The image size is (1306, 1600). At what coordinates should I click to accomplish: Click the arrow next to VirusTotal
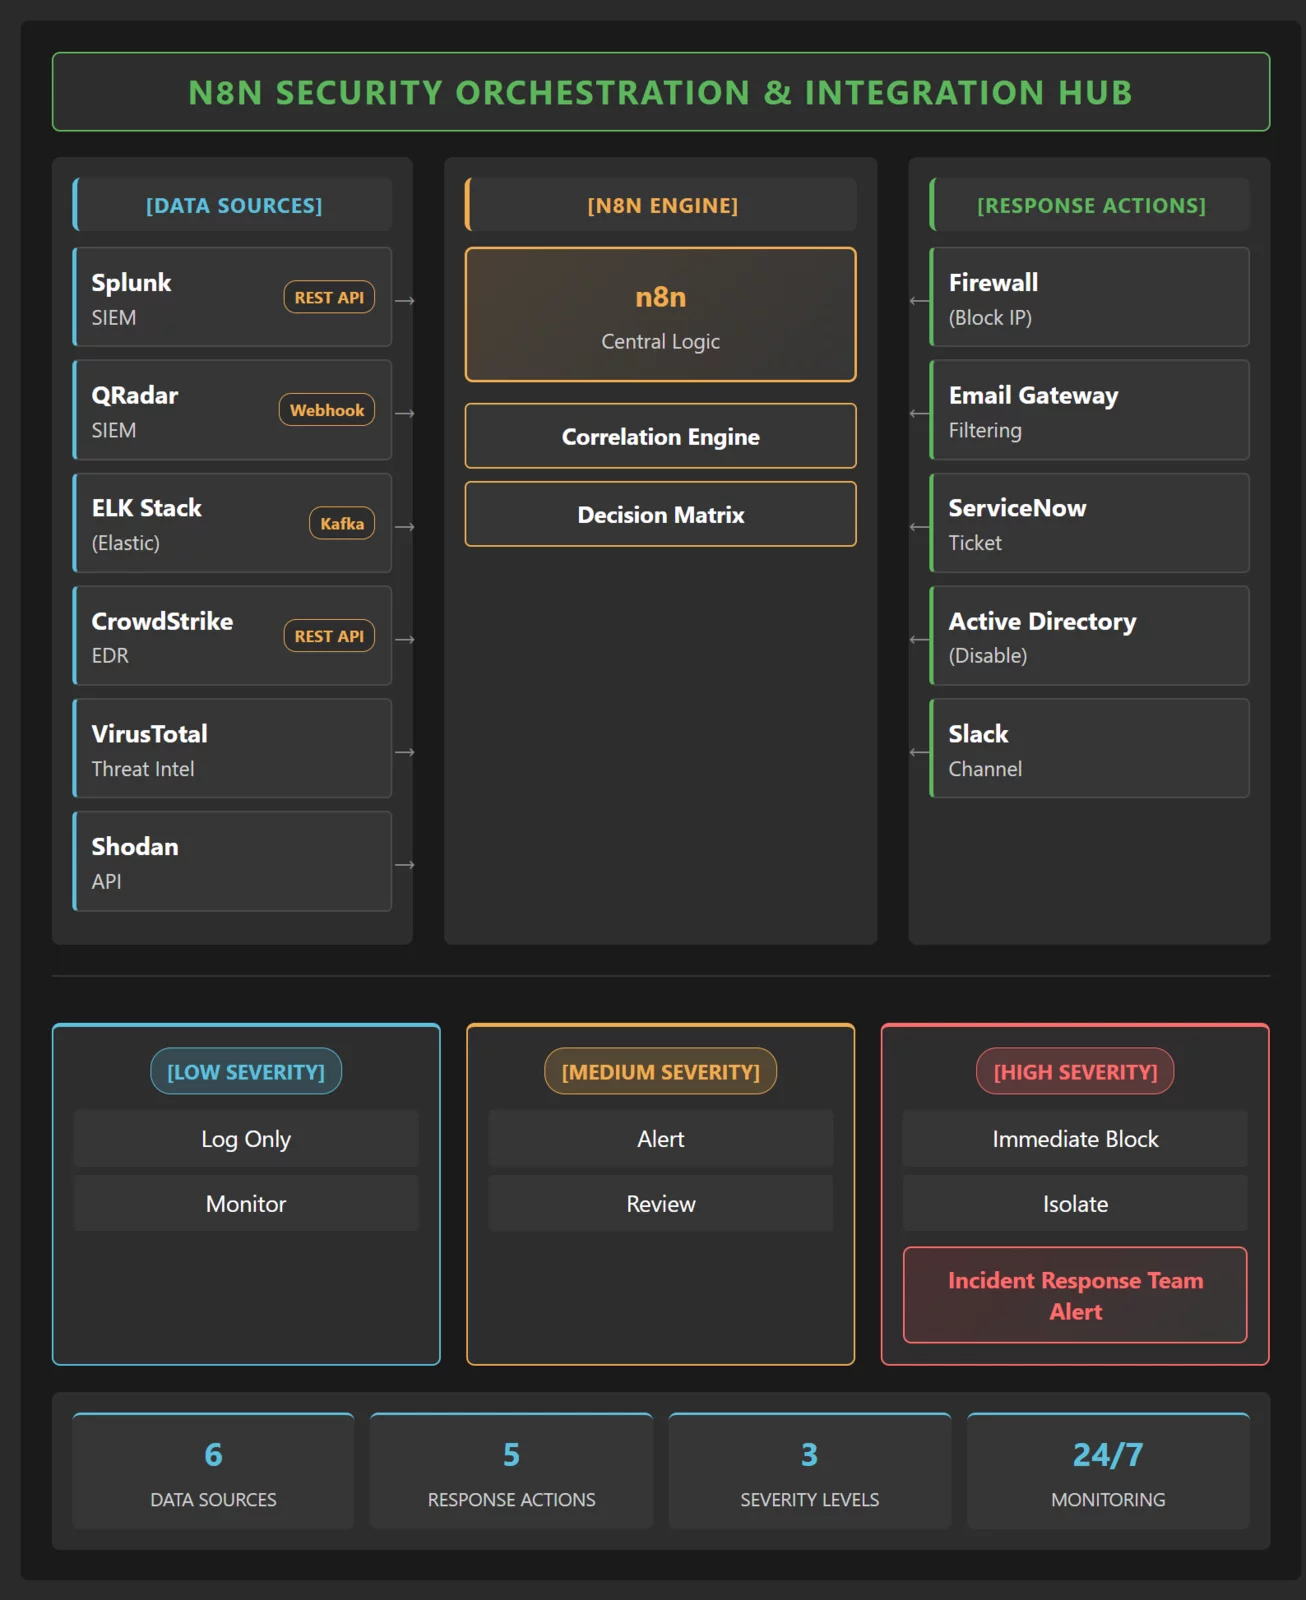click(x=405, y=752)
